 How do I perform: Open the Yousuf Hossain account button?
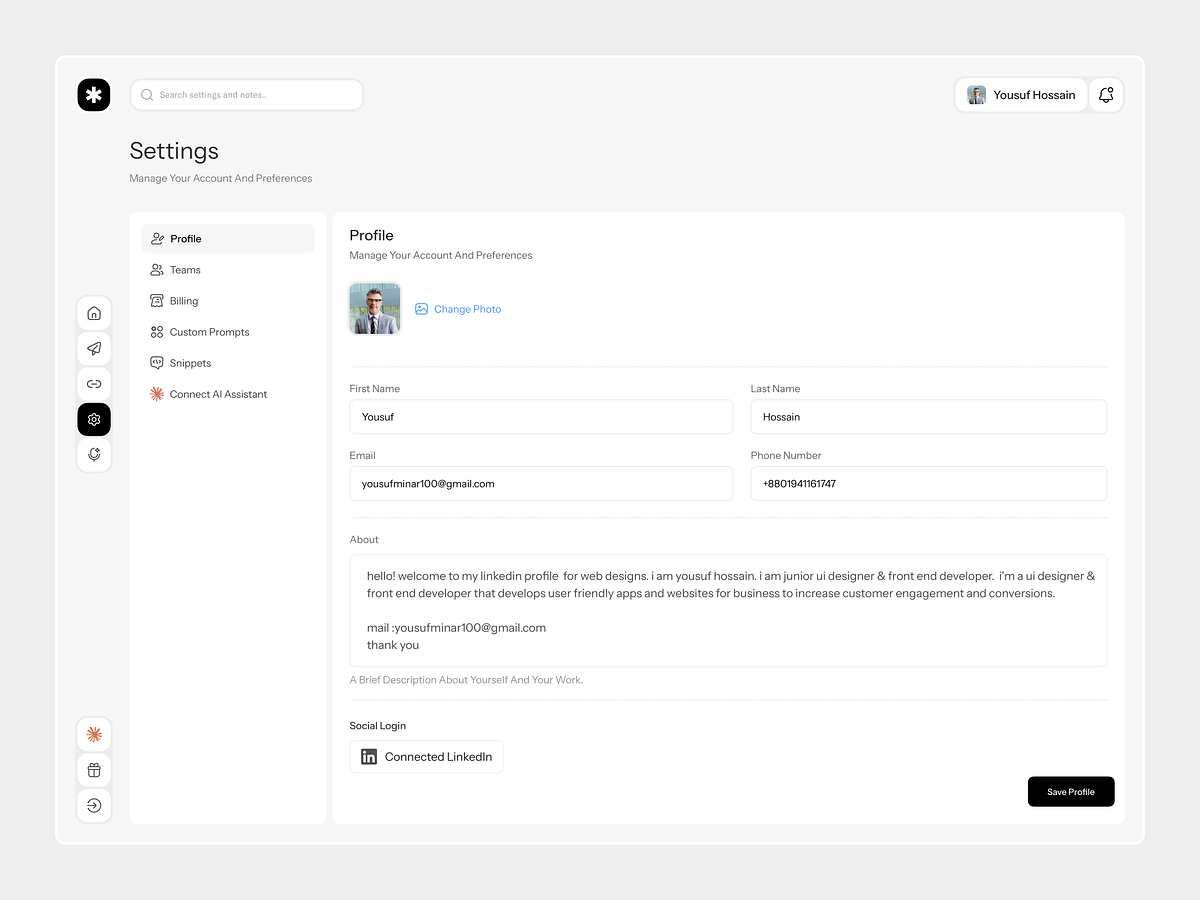coord(1021,95)
